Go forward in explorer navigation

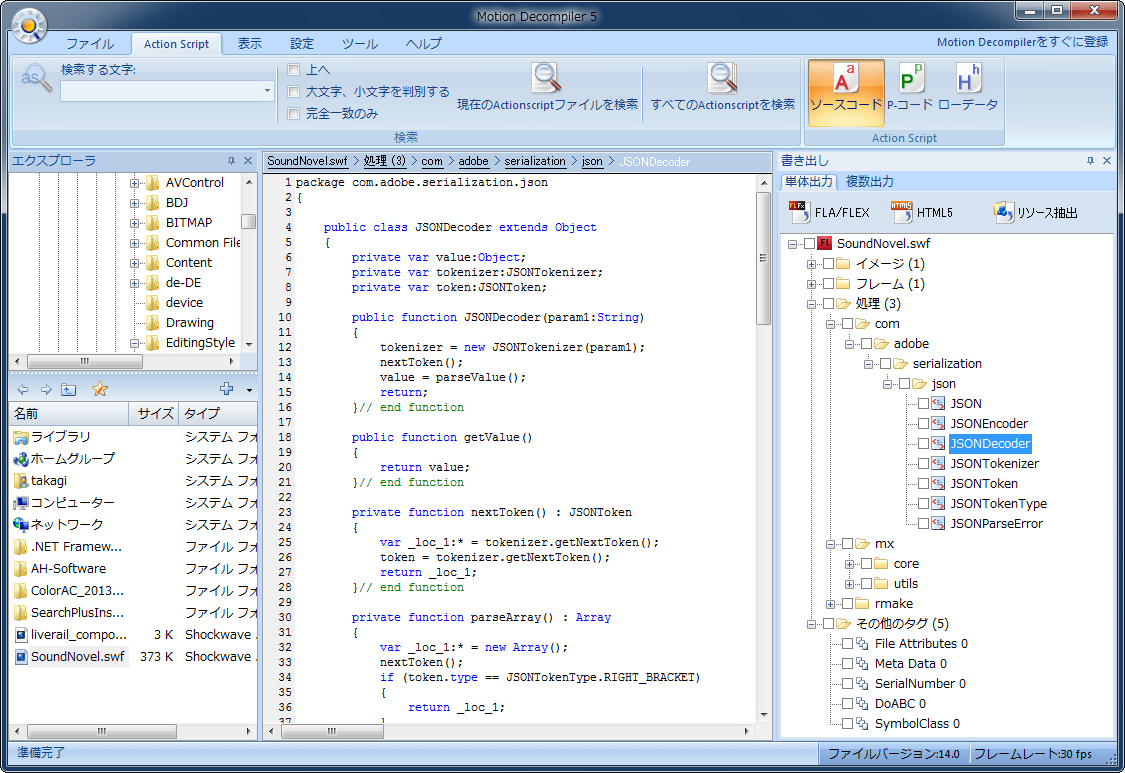(46, 390)
